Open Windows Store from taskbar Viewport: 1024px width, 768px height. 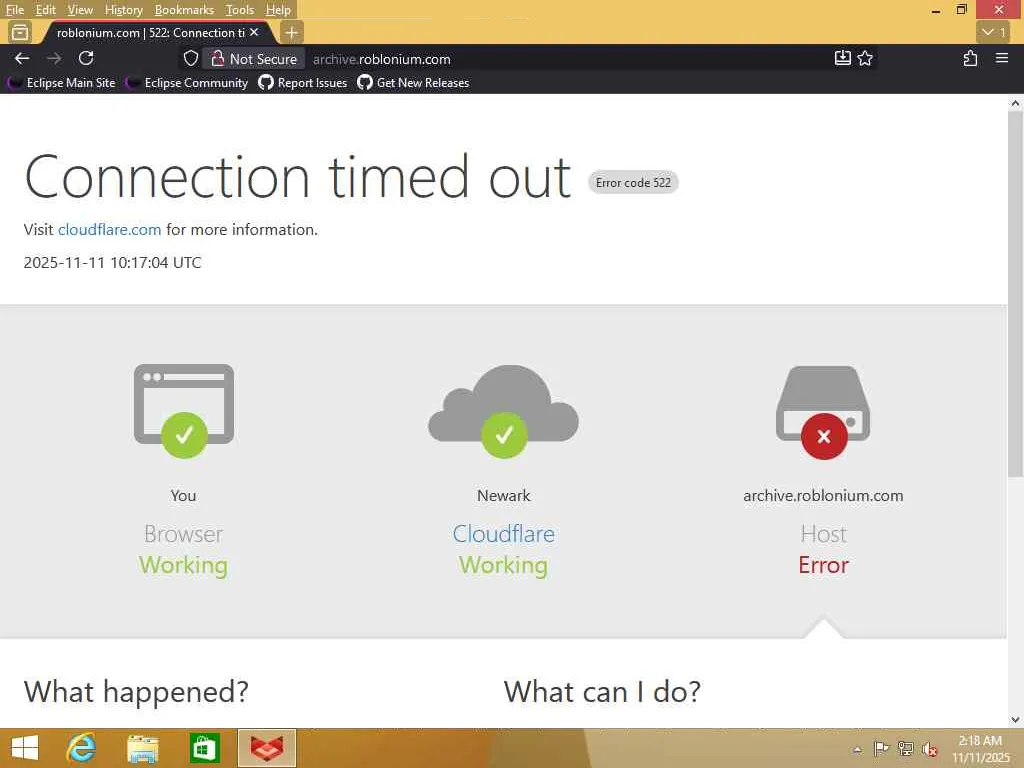pos(204,748)
